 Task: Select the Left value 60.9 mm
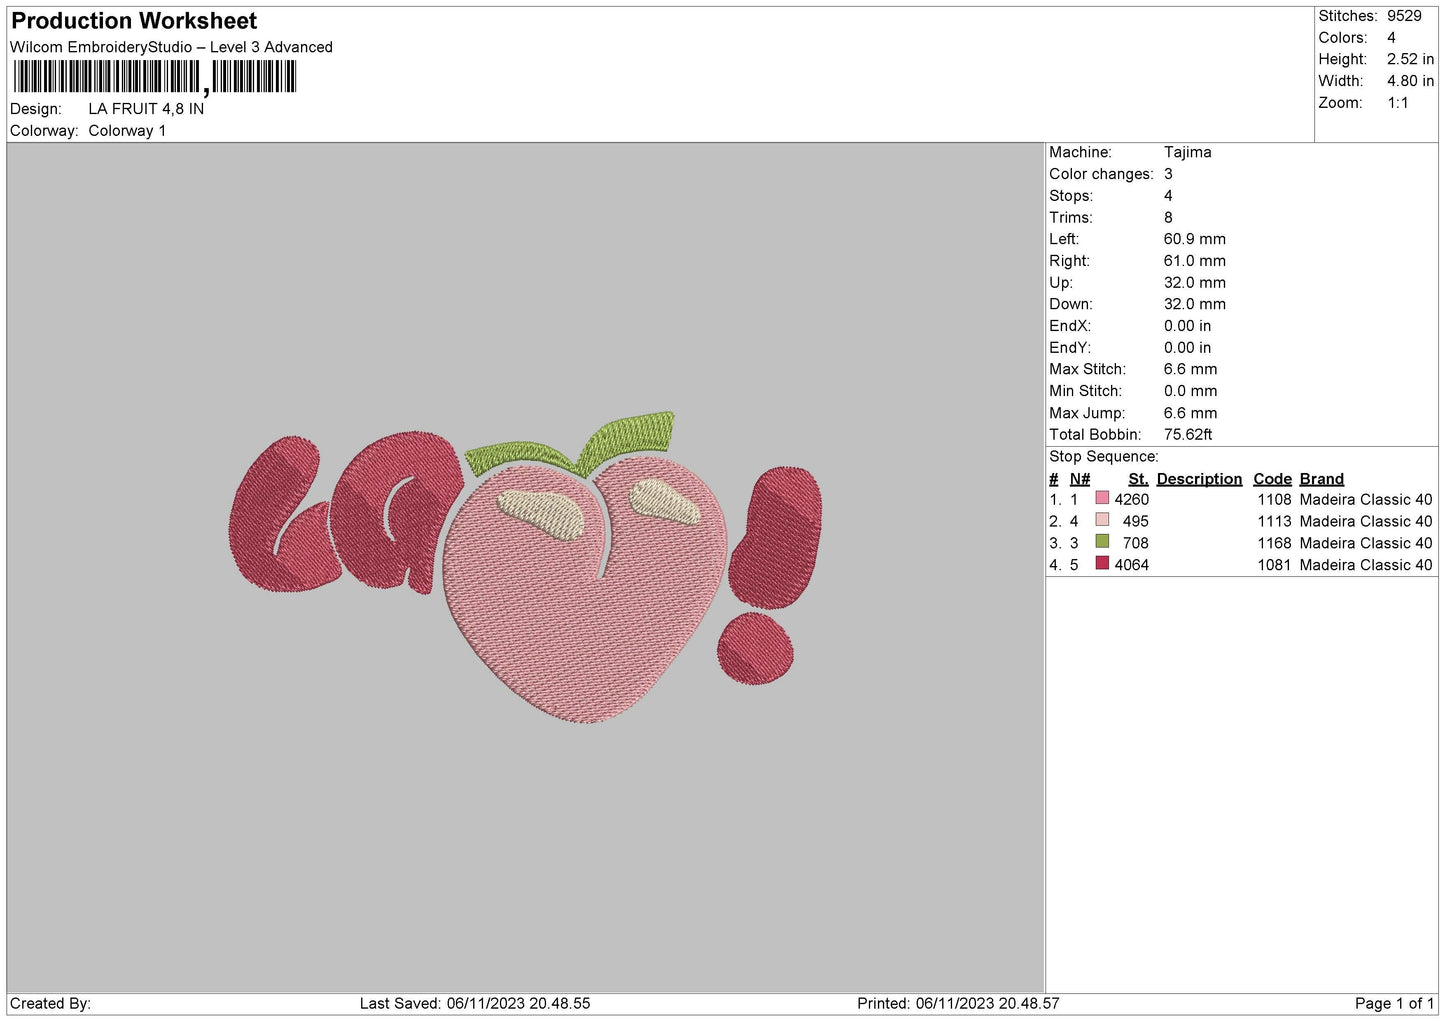click(x=1194, y=239)
